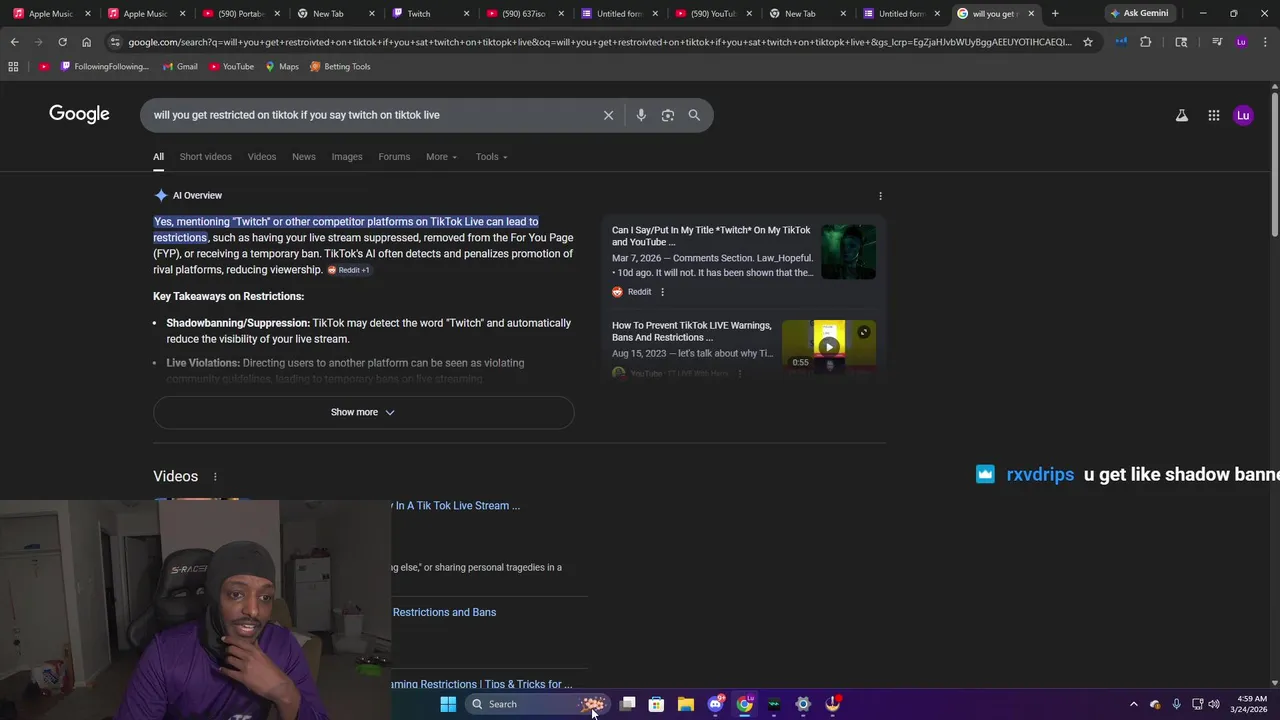Expand AI Overview with Show more
Image resolution: width=1280 pixels, height=720 pixels.
tap(363, 412)
